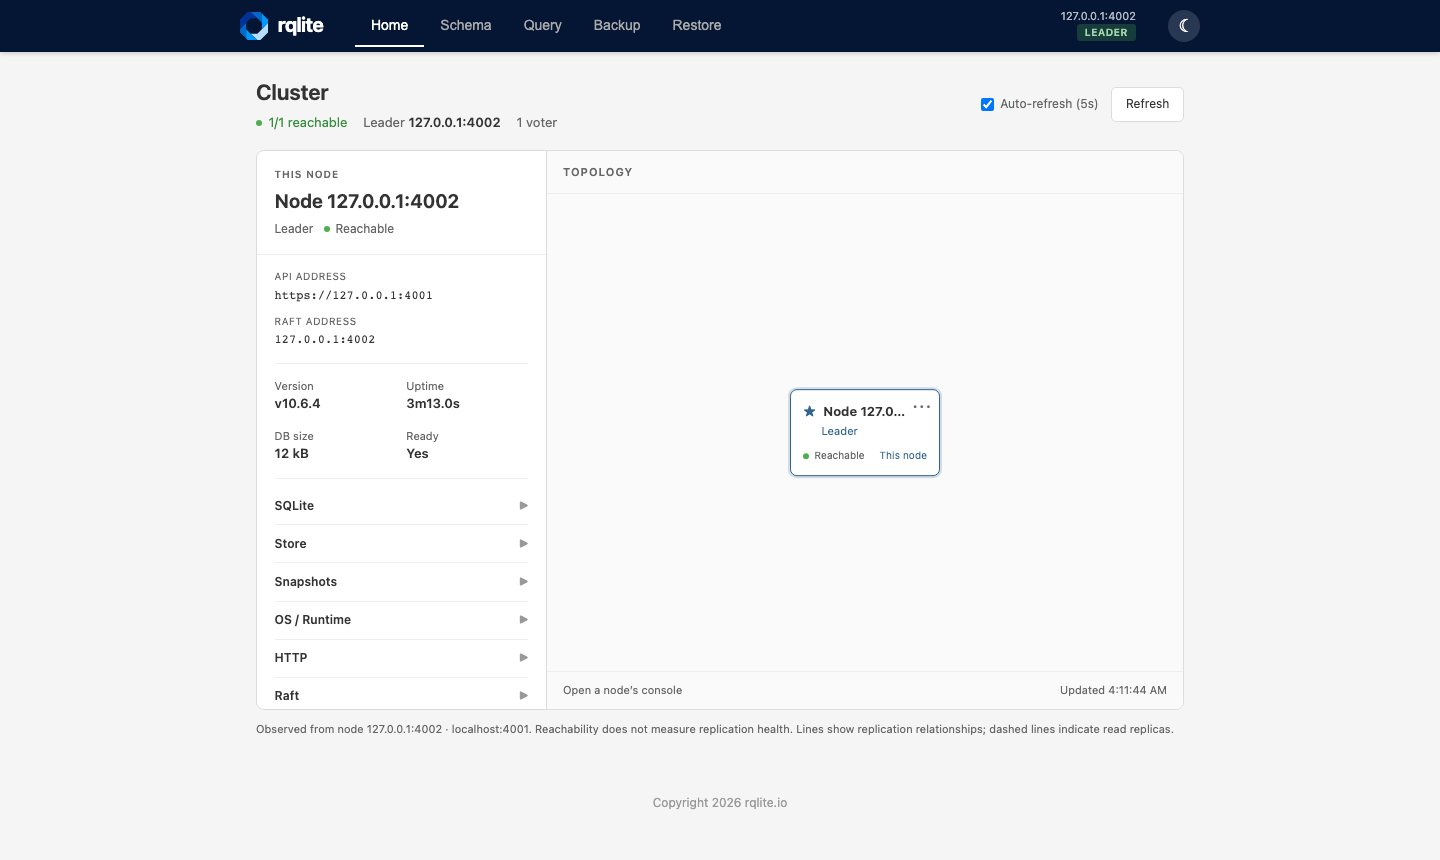Expand the Raft section

pyautogui.click(x=401, y=695)
